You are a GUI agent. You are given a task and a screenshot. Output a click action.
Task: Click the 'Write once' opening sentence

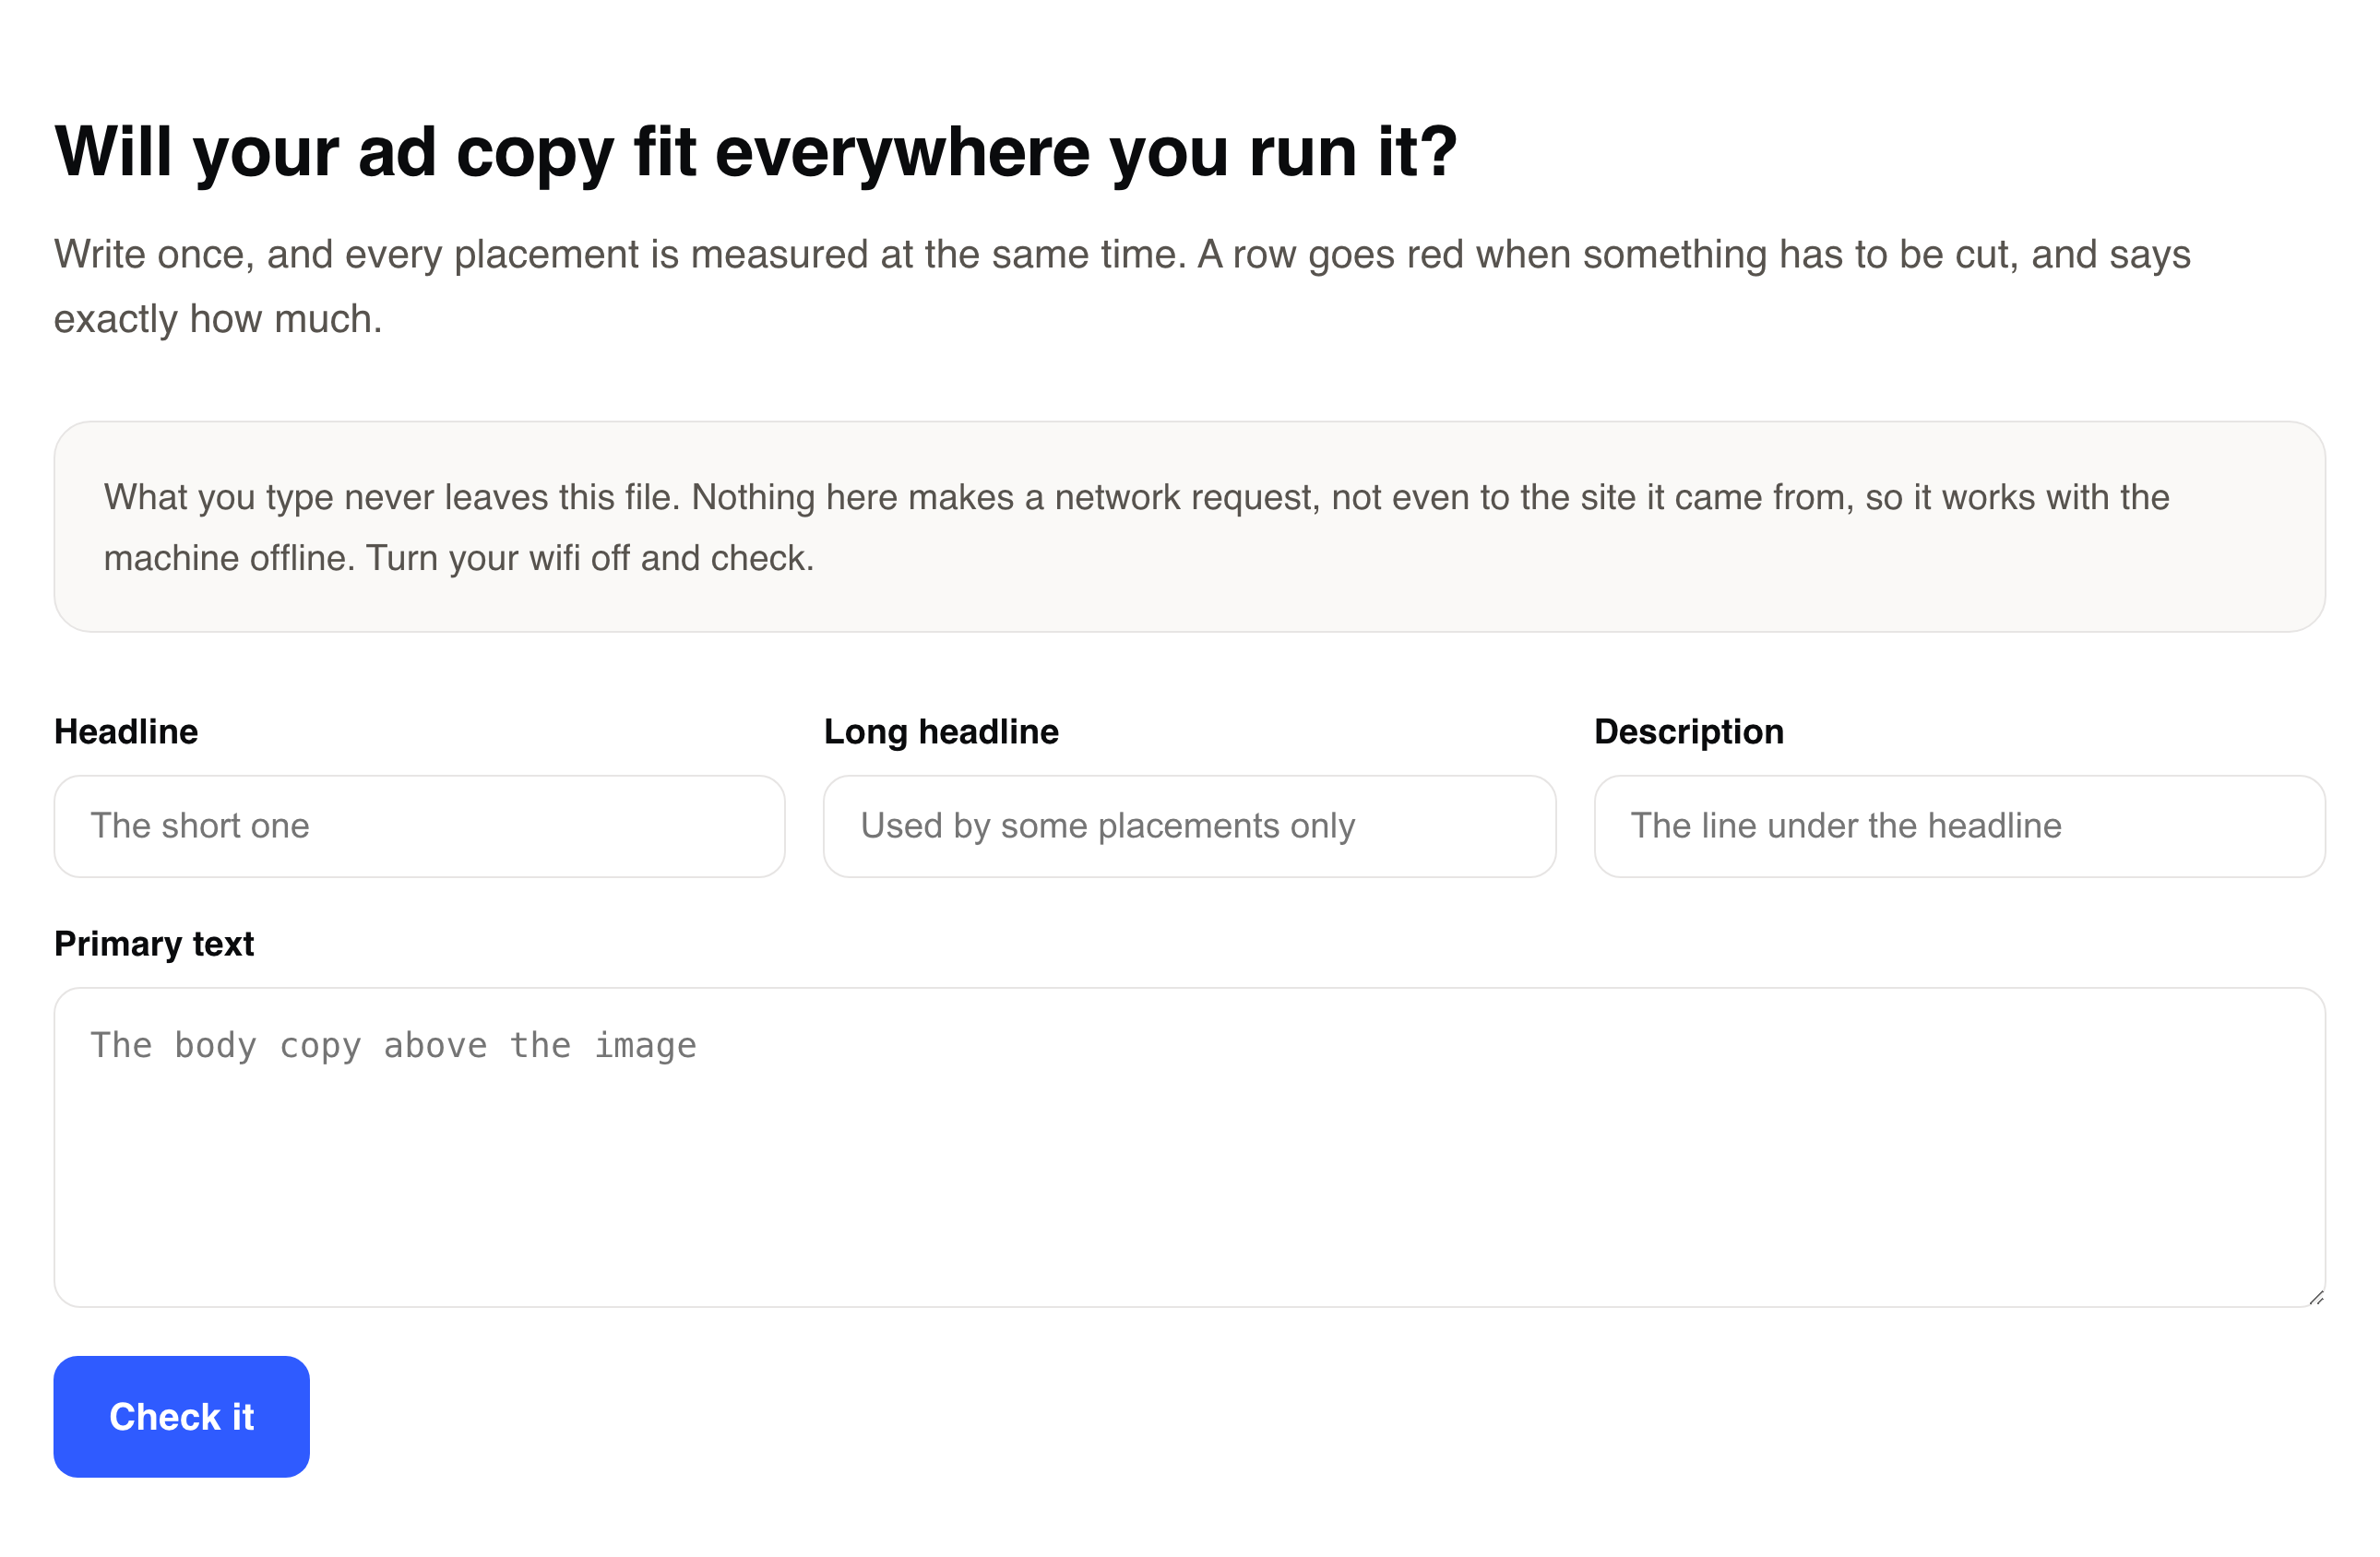(619, 254)
